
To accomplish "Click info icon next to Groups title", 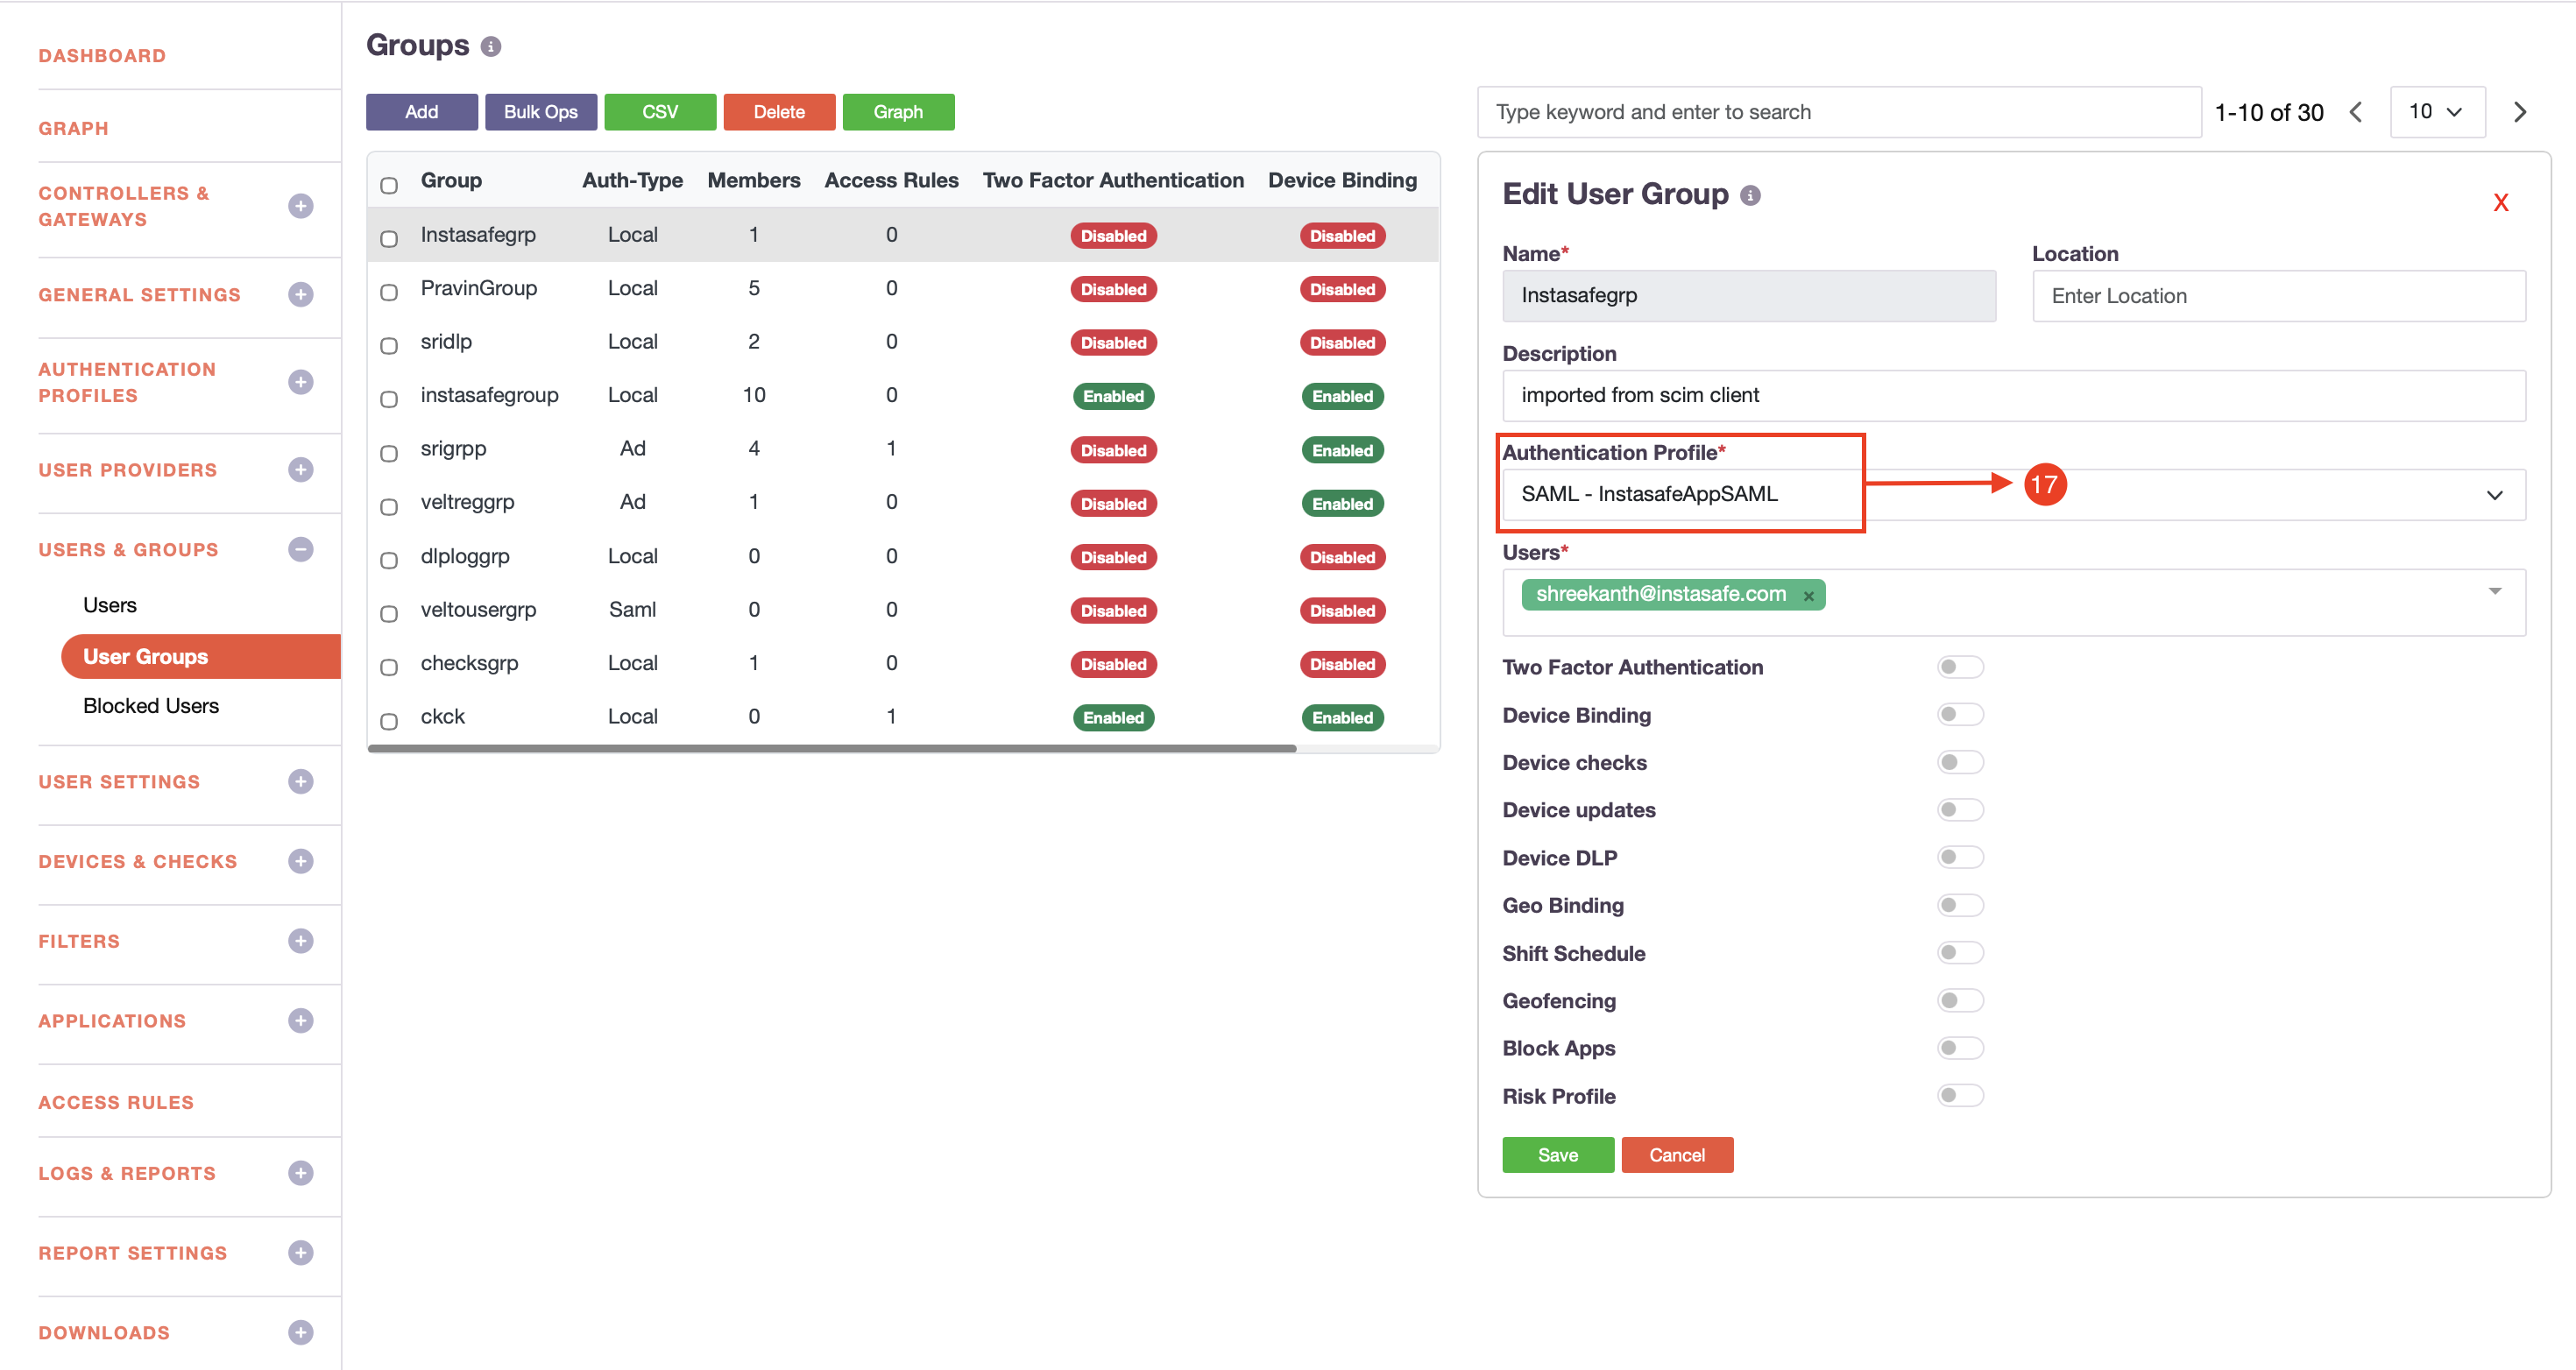I will coord(490,46).
